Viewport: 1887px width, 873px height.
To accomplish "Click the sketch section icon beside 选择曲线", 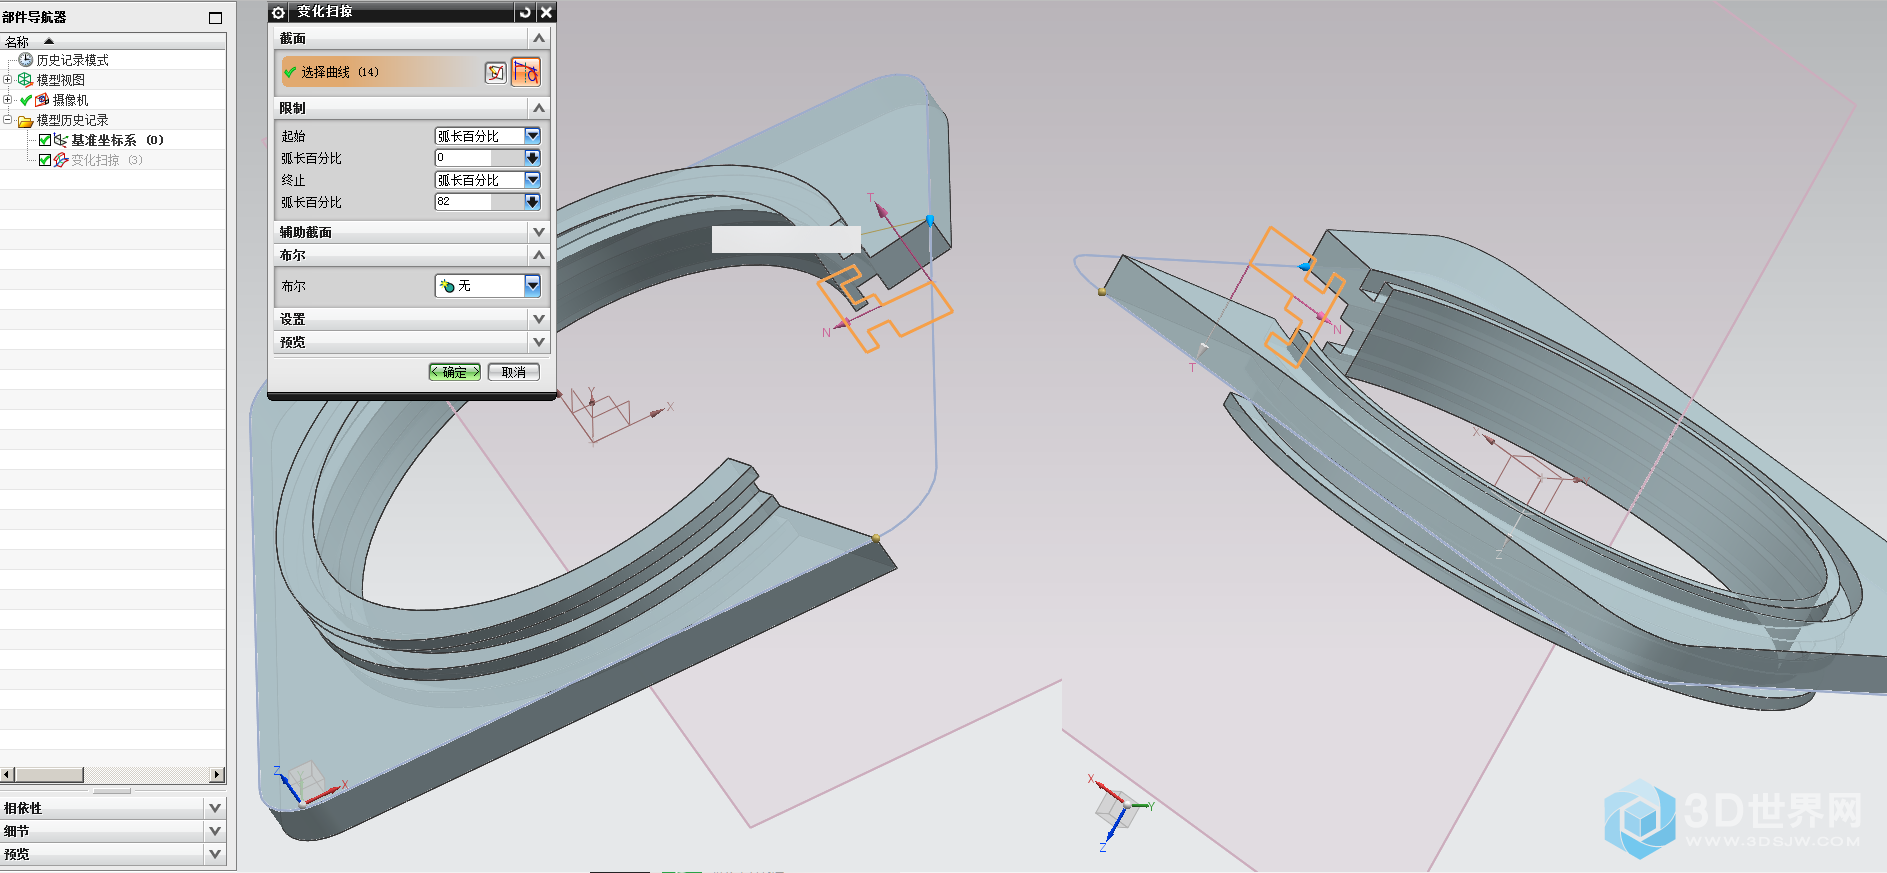I will (x=496, y=72).
